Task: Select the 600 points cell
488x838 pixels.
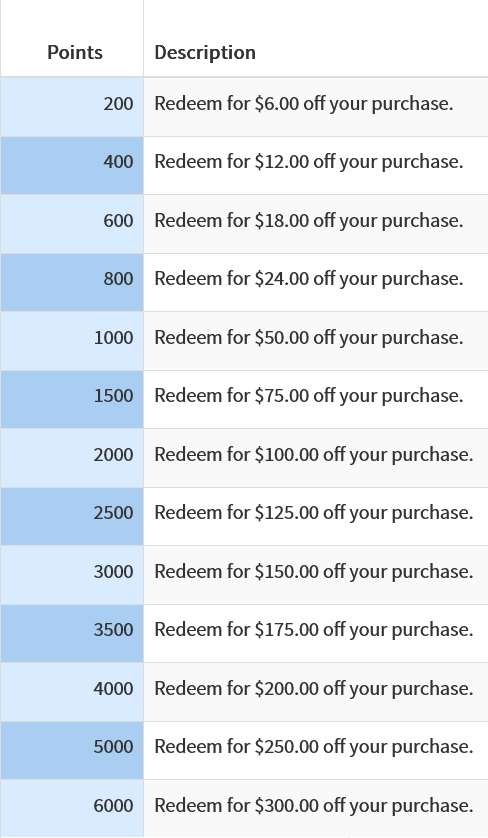Action: click(x=72, y=224)
